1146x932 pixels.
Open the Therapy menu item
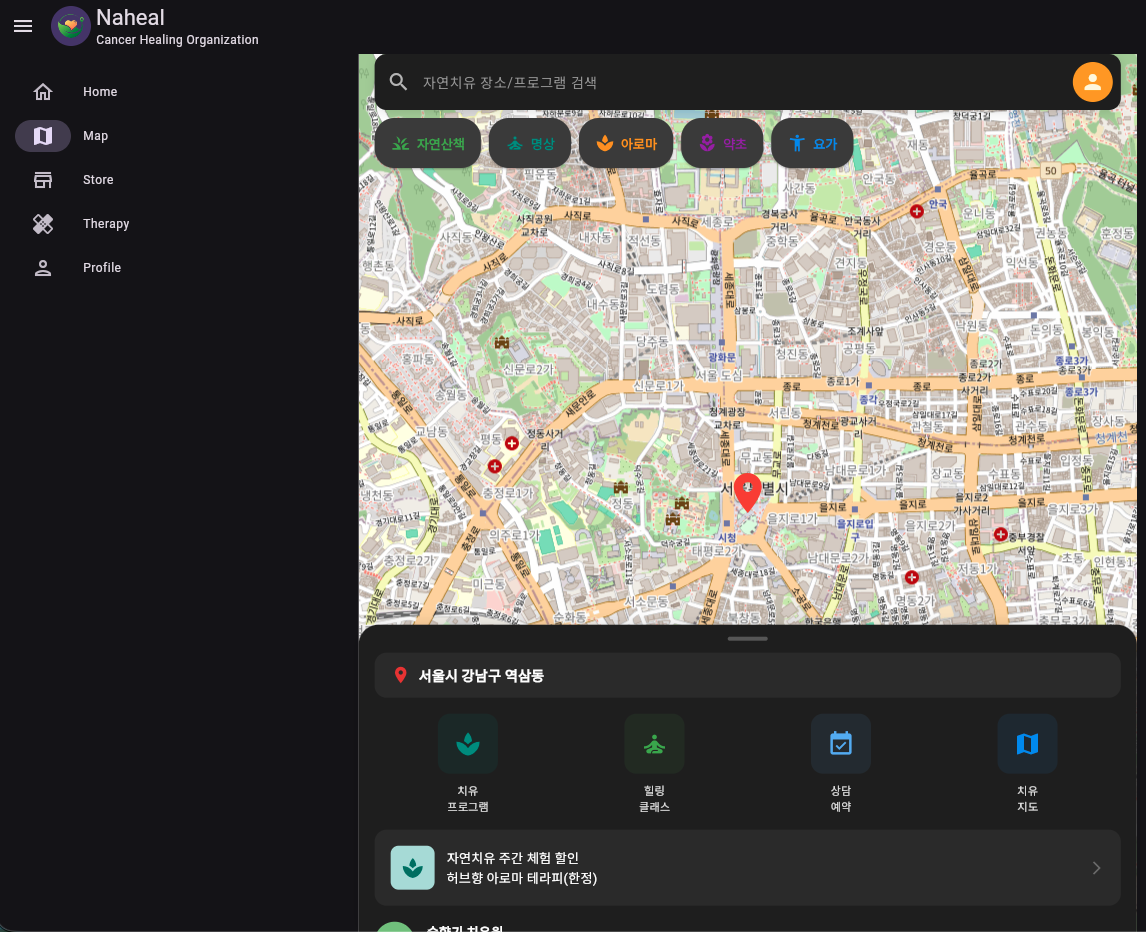(x=106, y=224)
